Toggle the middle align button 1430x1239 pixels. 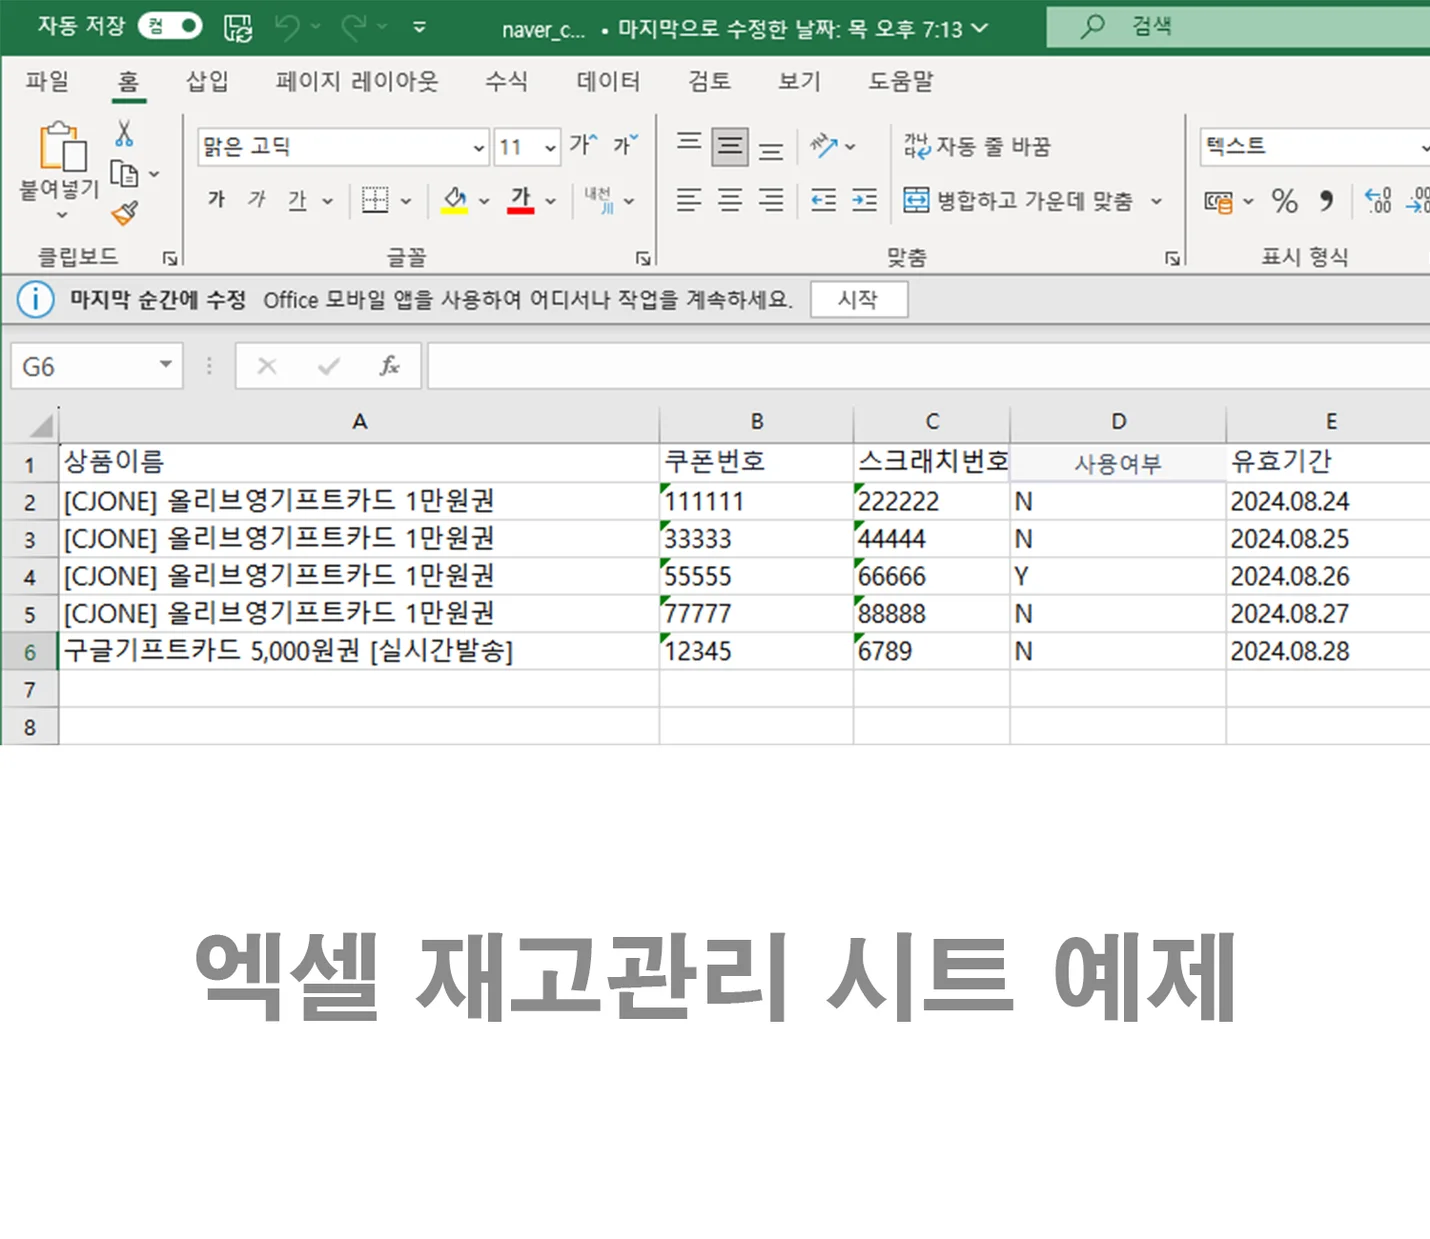(730, 147)
